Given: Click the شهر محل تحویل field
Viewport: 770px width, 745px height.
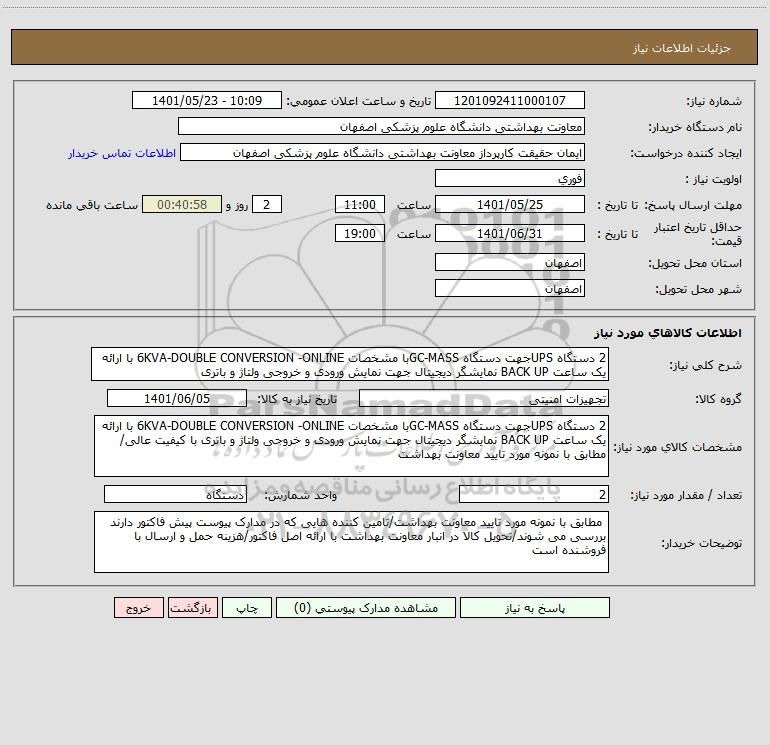Looking at the screenshot, I should point(510,288).
